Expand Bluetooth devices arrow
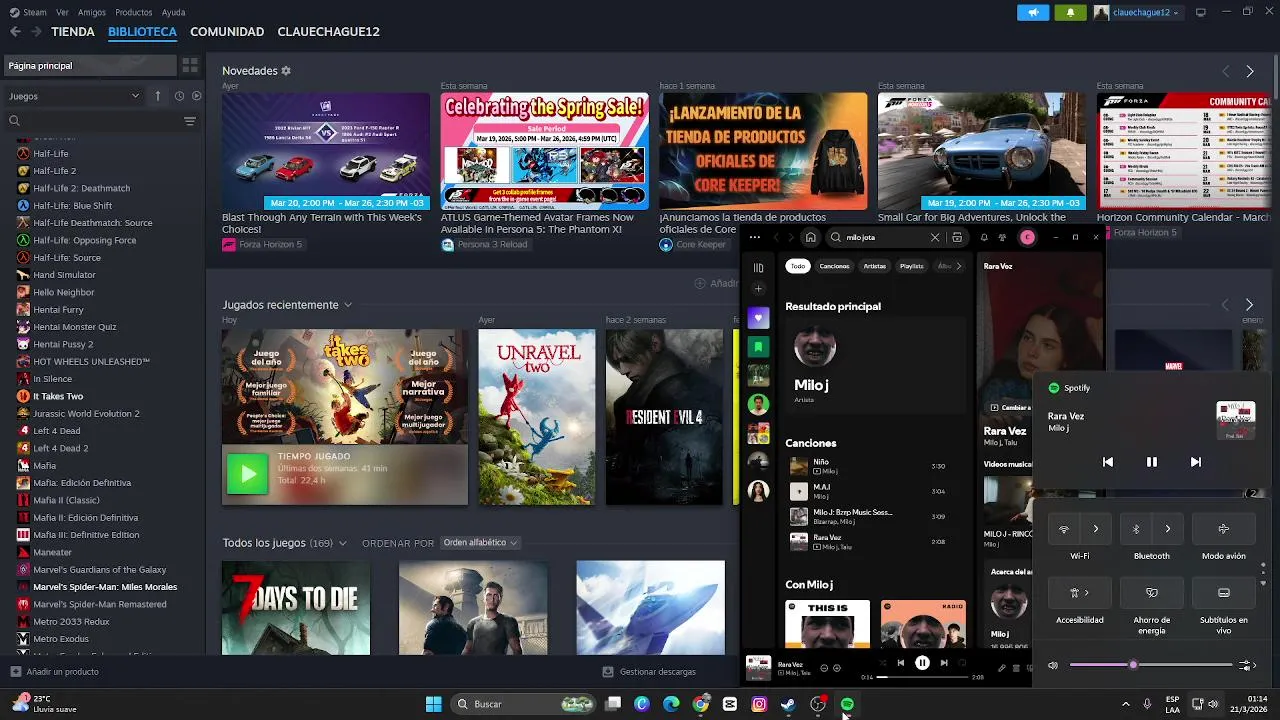Viewport: 1280px width, 720px height. click(x=1168, y=529)
